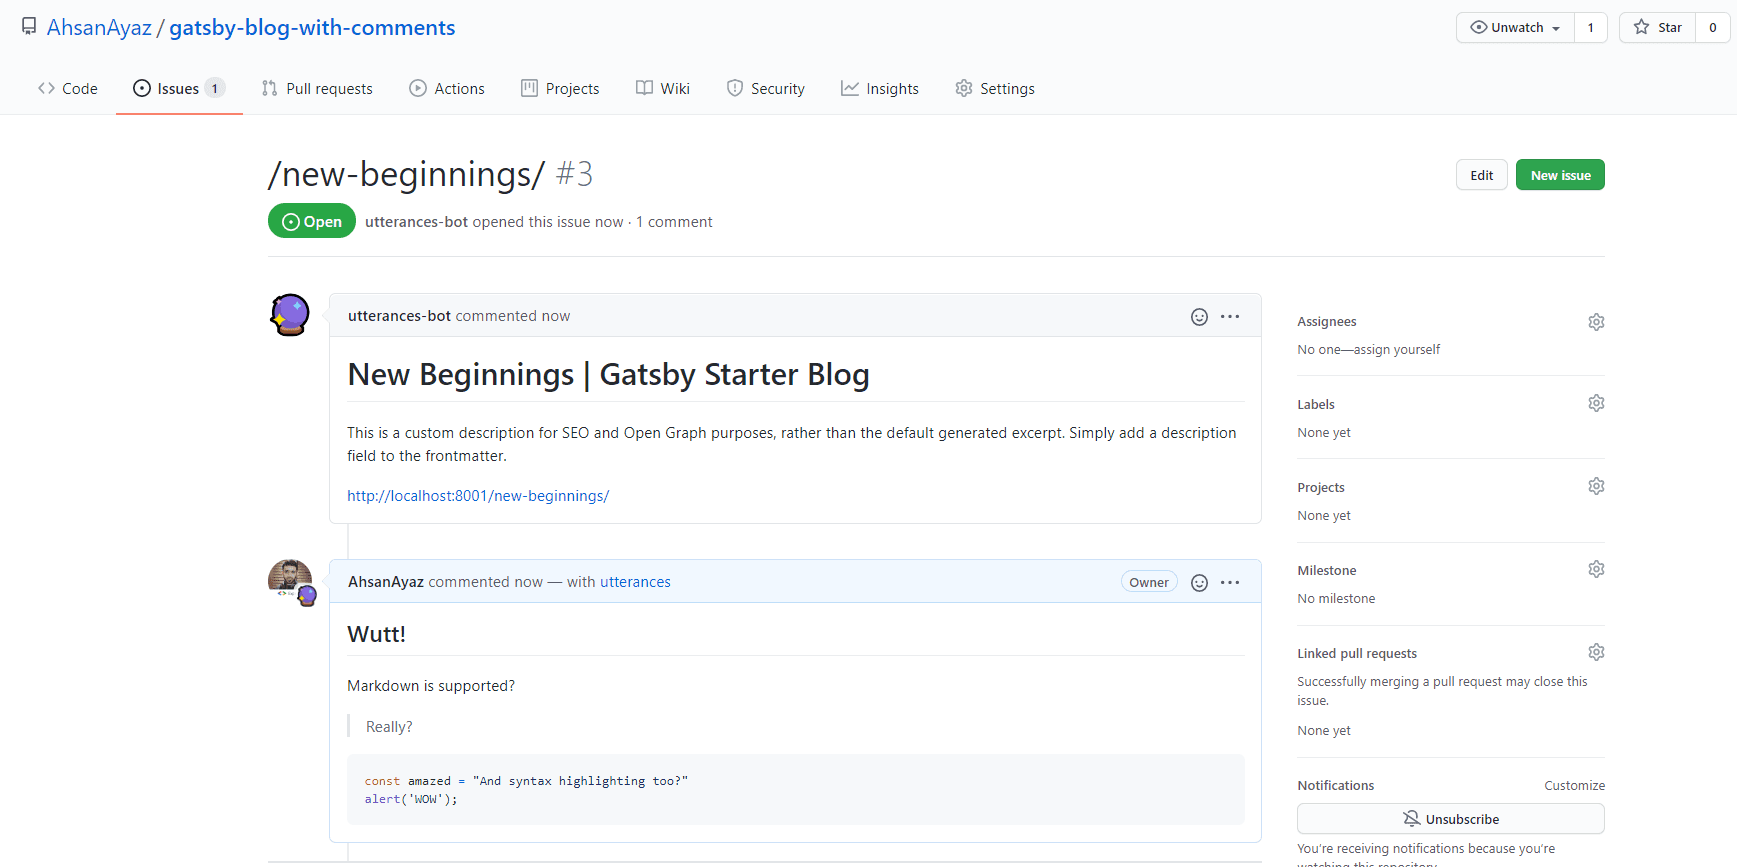1737x867 pixels.
Task: Click the Unwatch eye icon
Action: (1479, 27)
